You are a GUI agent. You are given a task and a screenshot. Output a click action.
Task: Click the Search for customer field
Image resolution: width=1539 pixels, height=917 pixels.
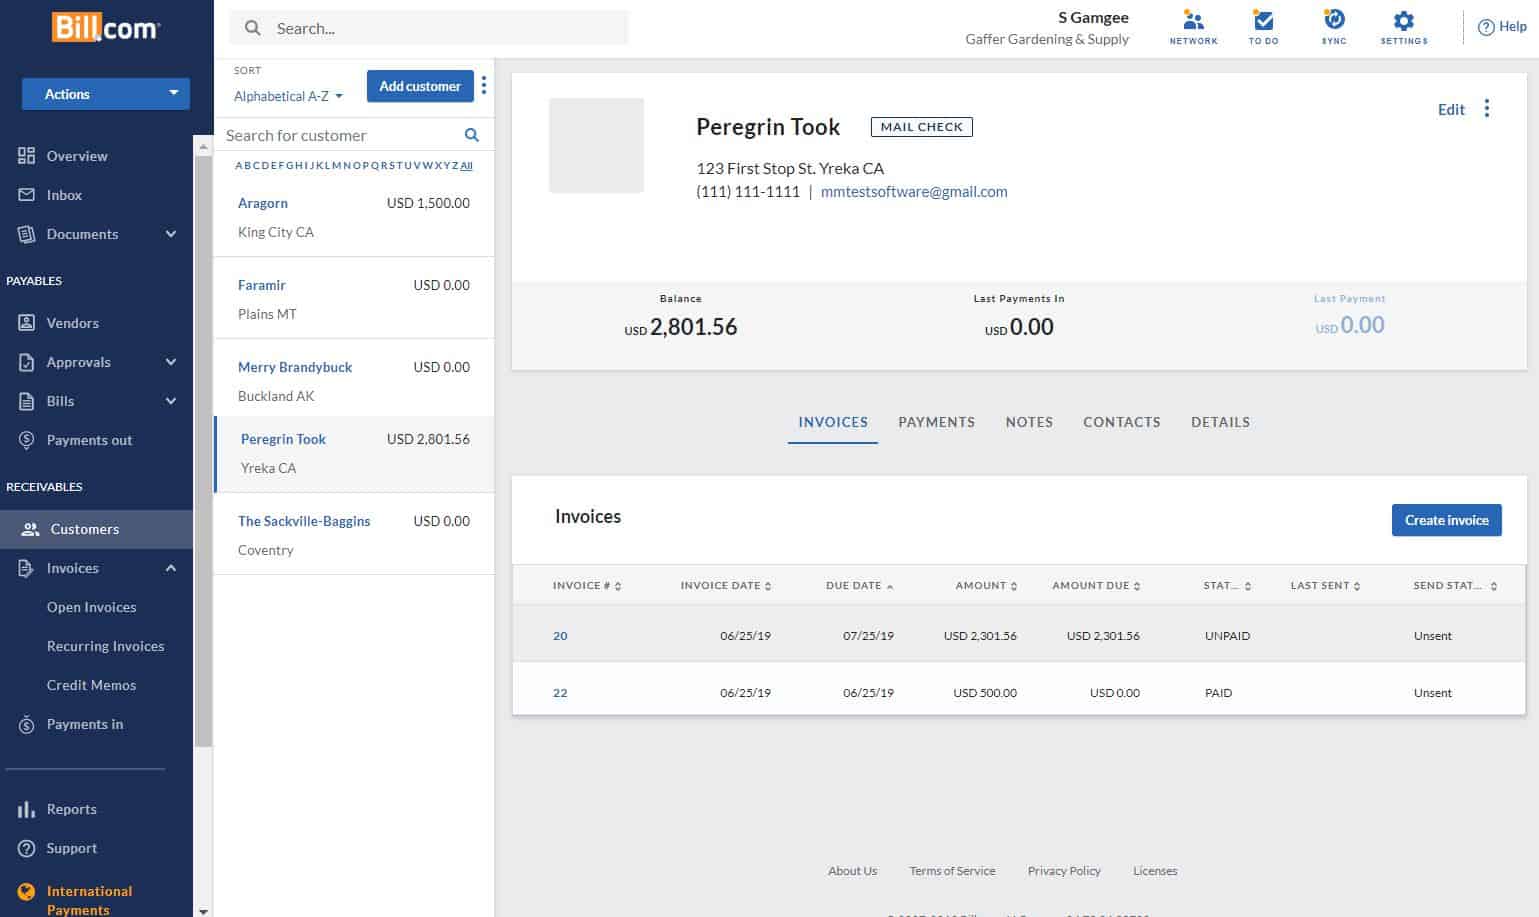pos(340,135)
